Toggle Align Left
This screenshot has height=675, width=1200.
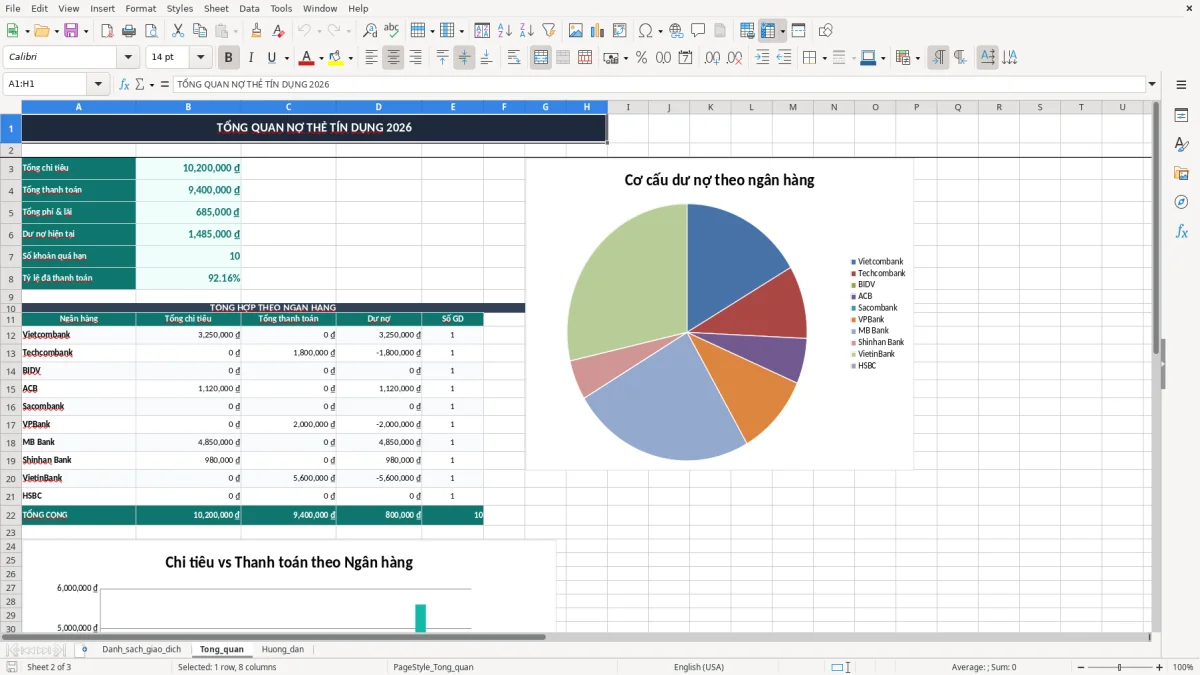(372, 58)
